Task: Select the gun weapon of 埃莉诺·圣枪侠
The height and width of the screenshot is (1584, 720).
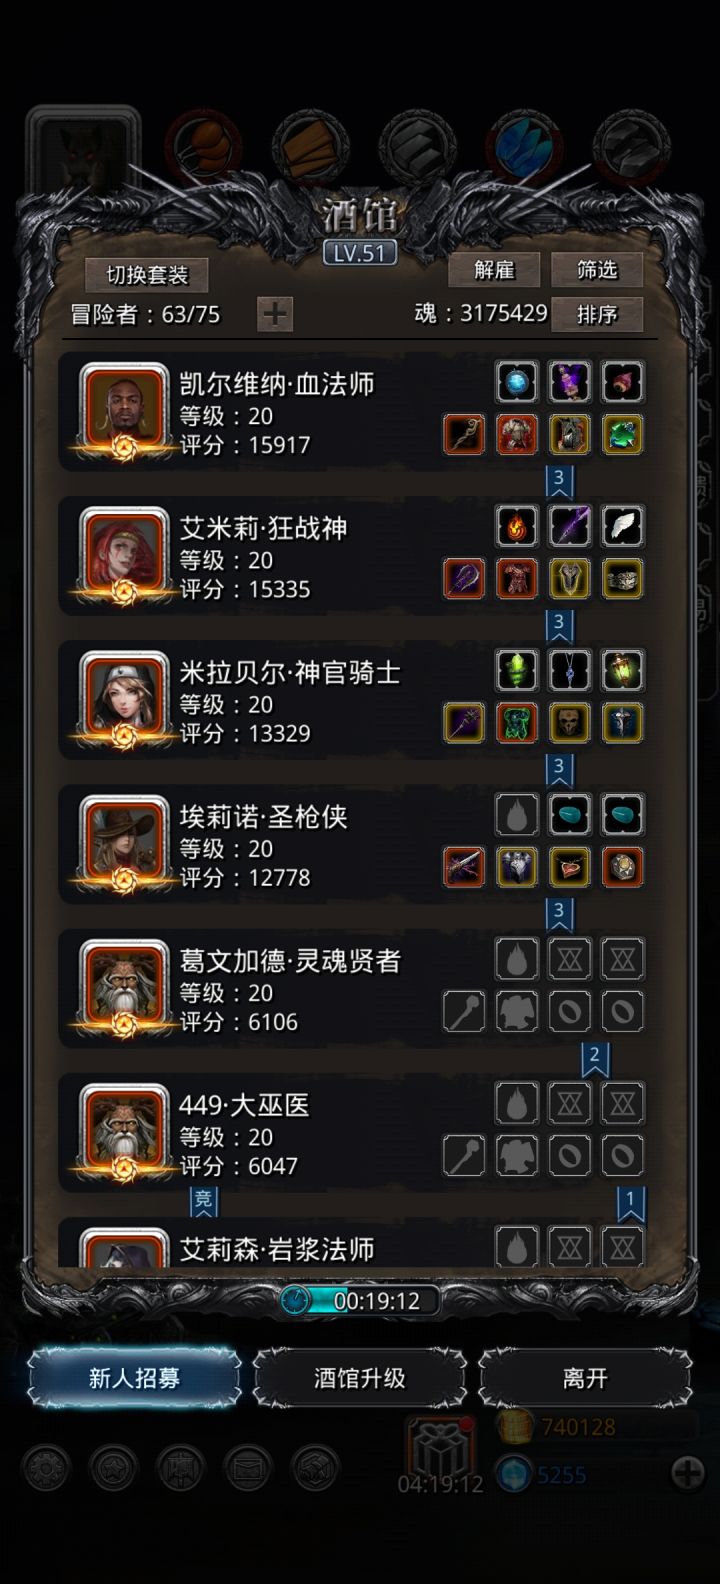Action: click(464, 866)
